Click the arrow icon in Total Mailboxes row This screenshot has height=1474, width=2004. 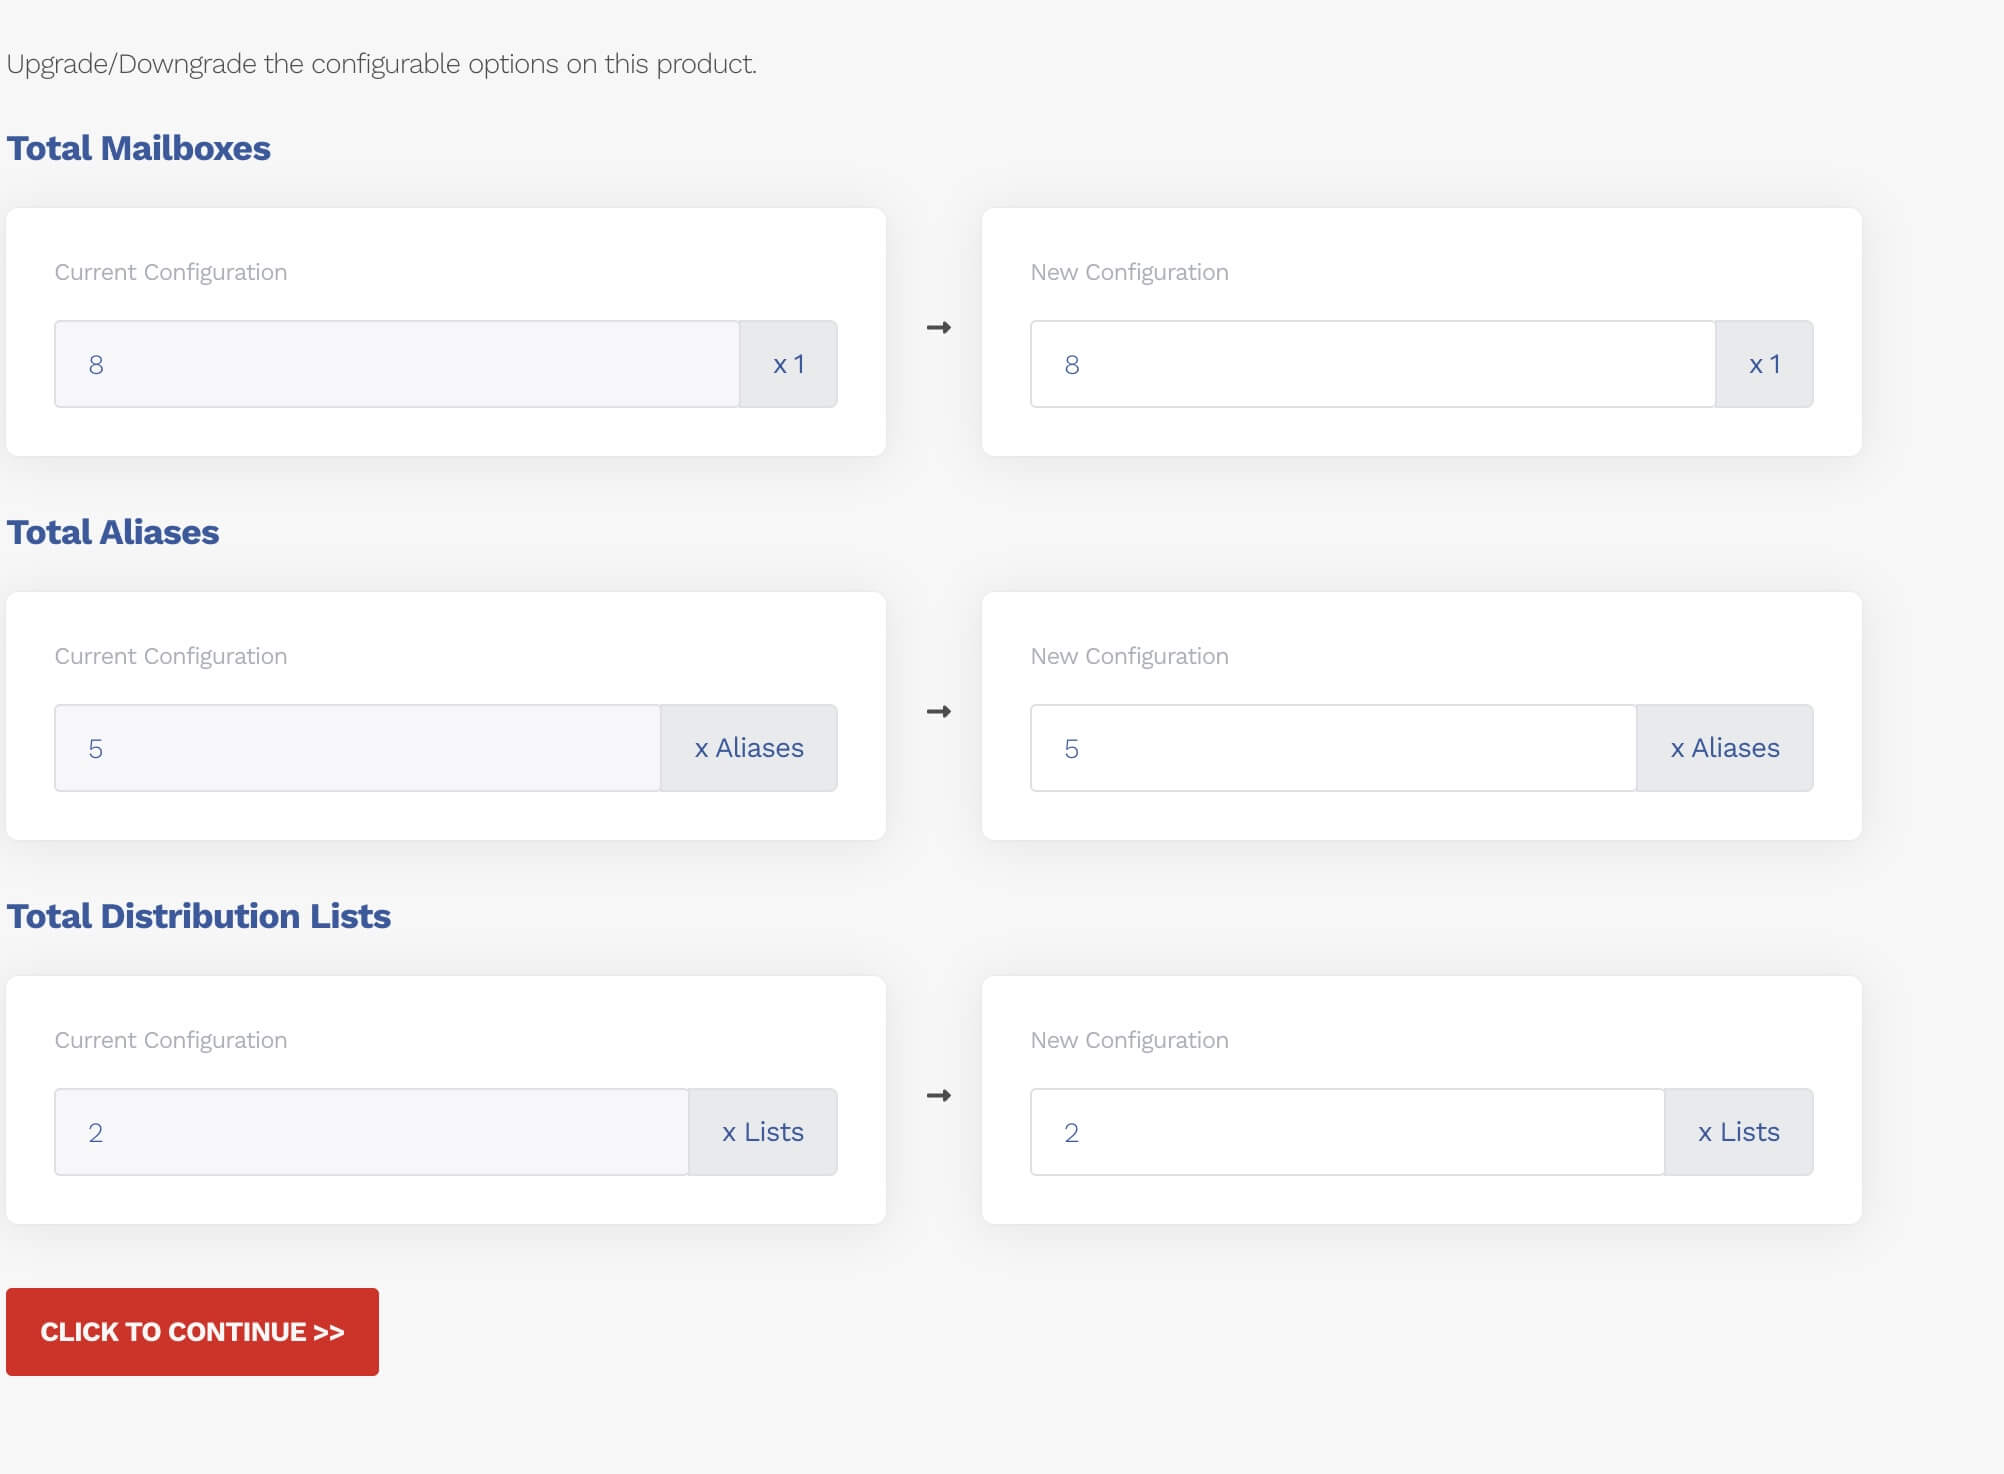point(938,328)
